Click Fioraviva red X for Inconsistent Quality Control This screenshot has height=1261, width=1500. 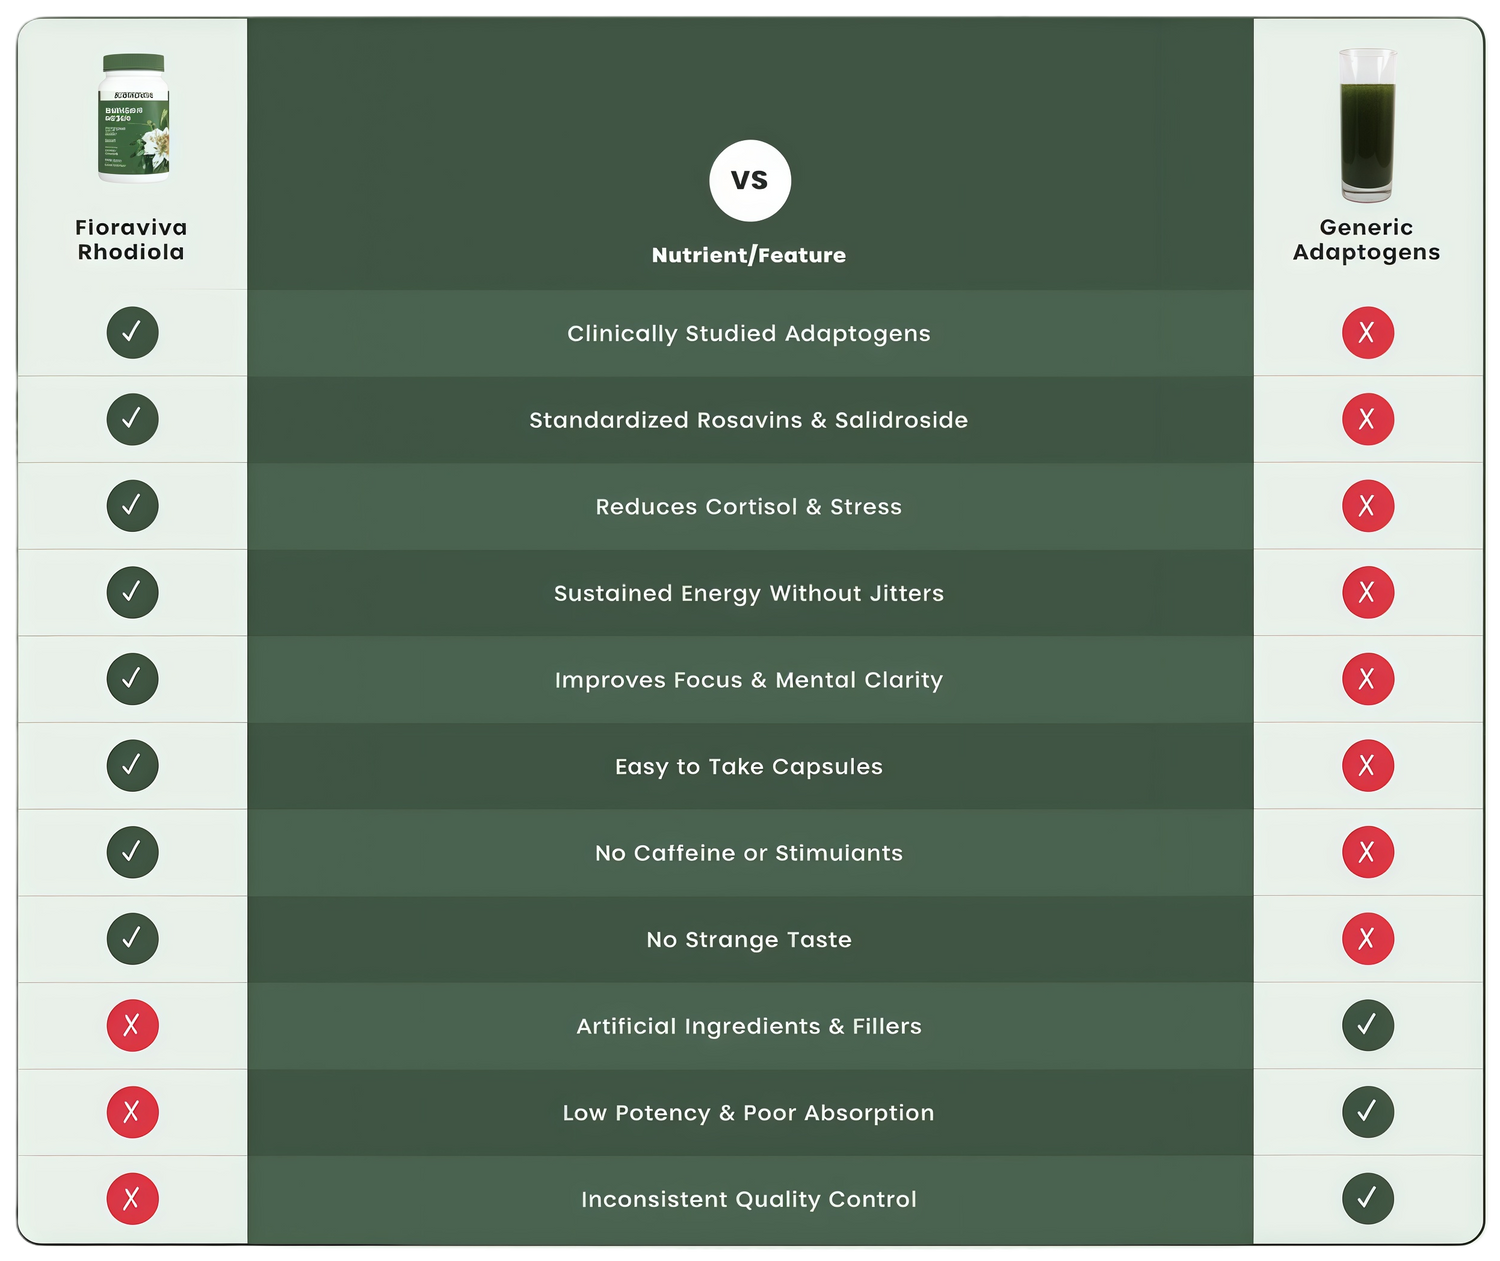[x=132, y=1198]
